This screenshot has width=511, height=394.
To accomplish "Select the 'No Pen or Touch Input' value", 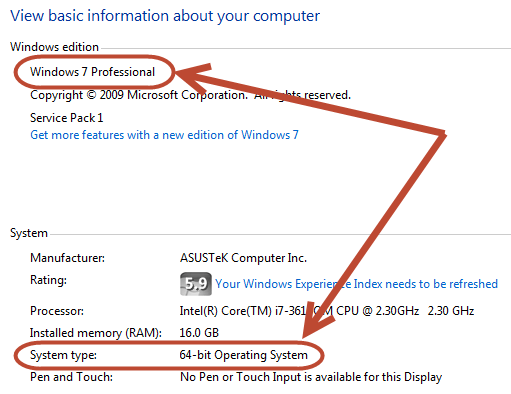I will 311,377.
